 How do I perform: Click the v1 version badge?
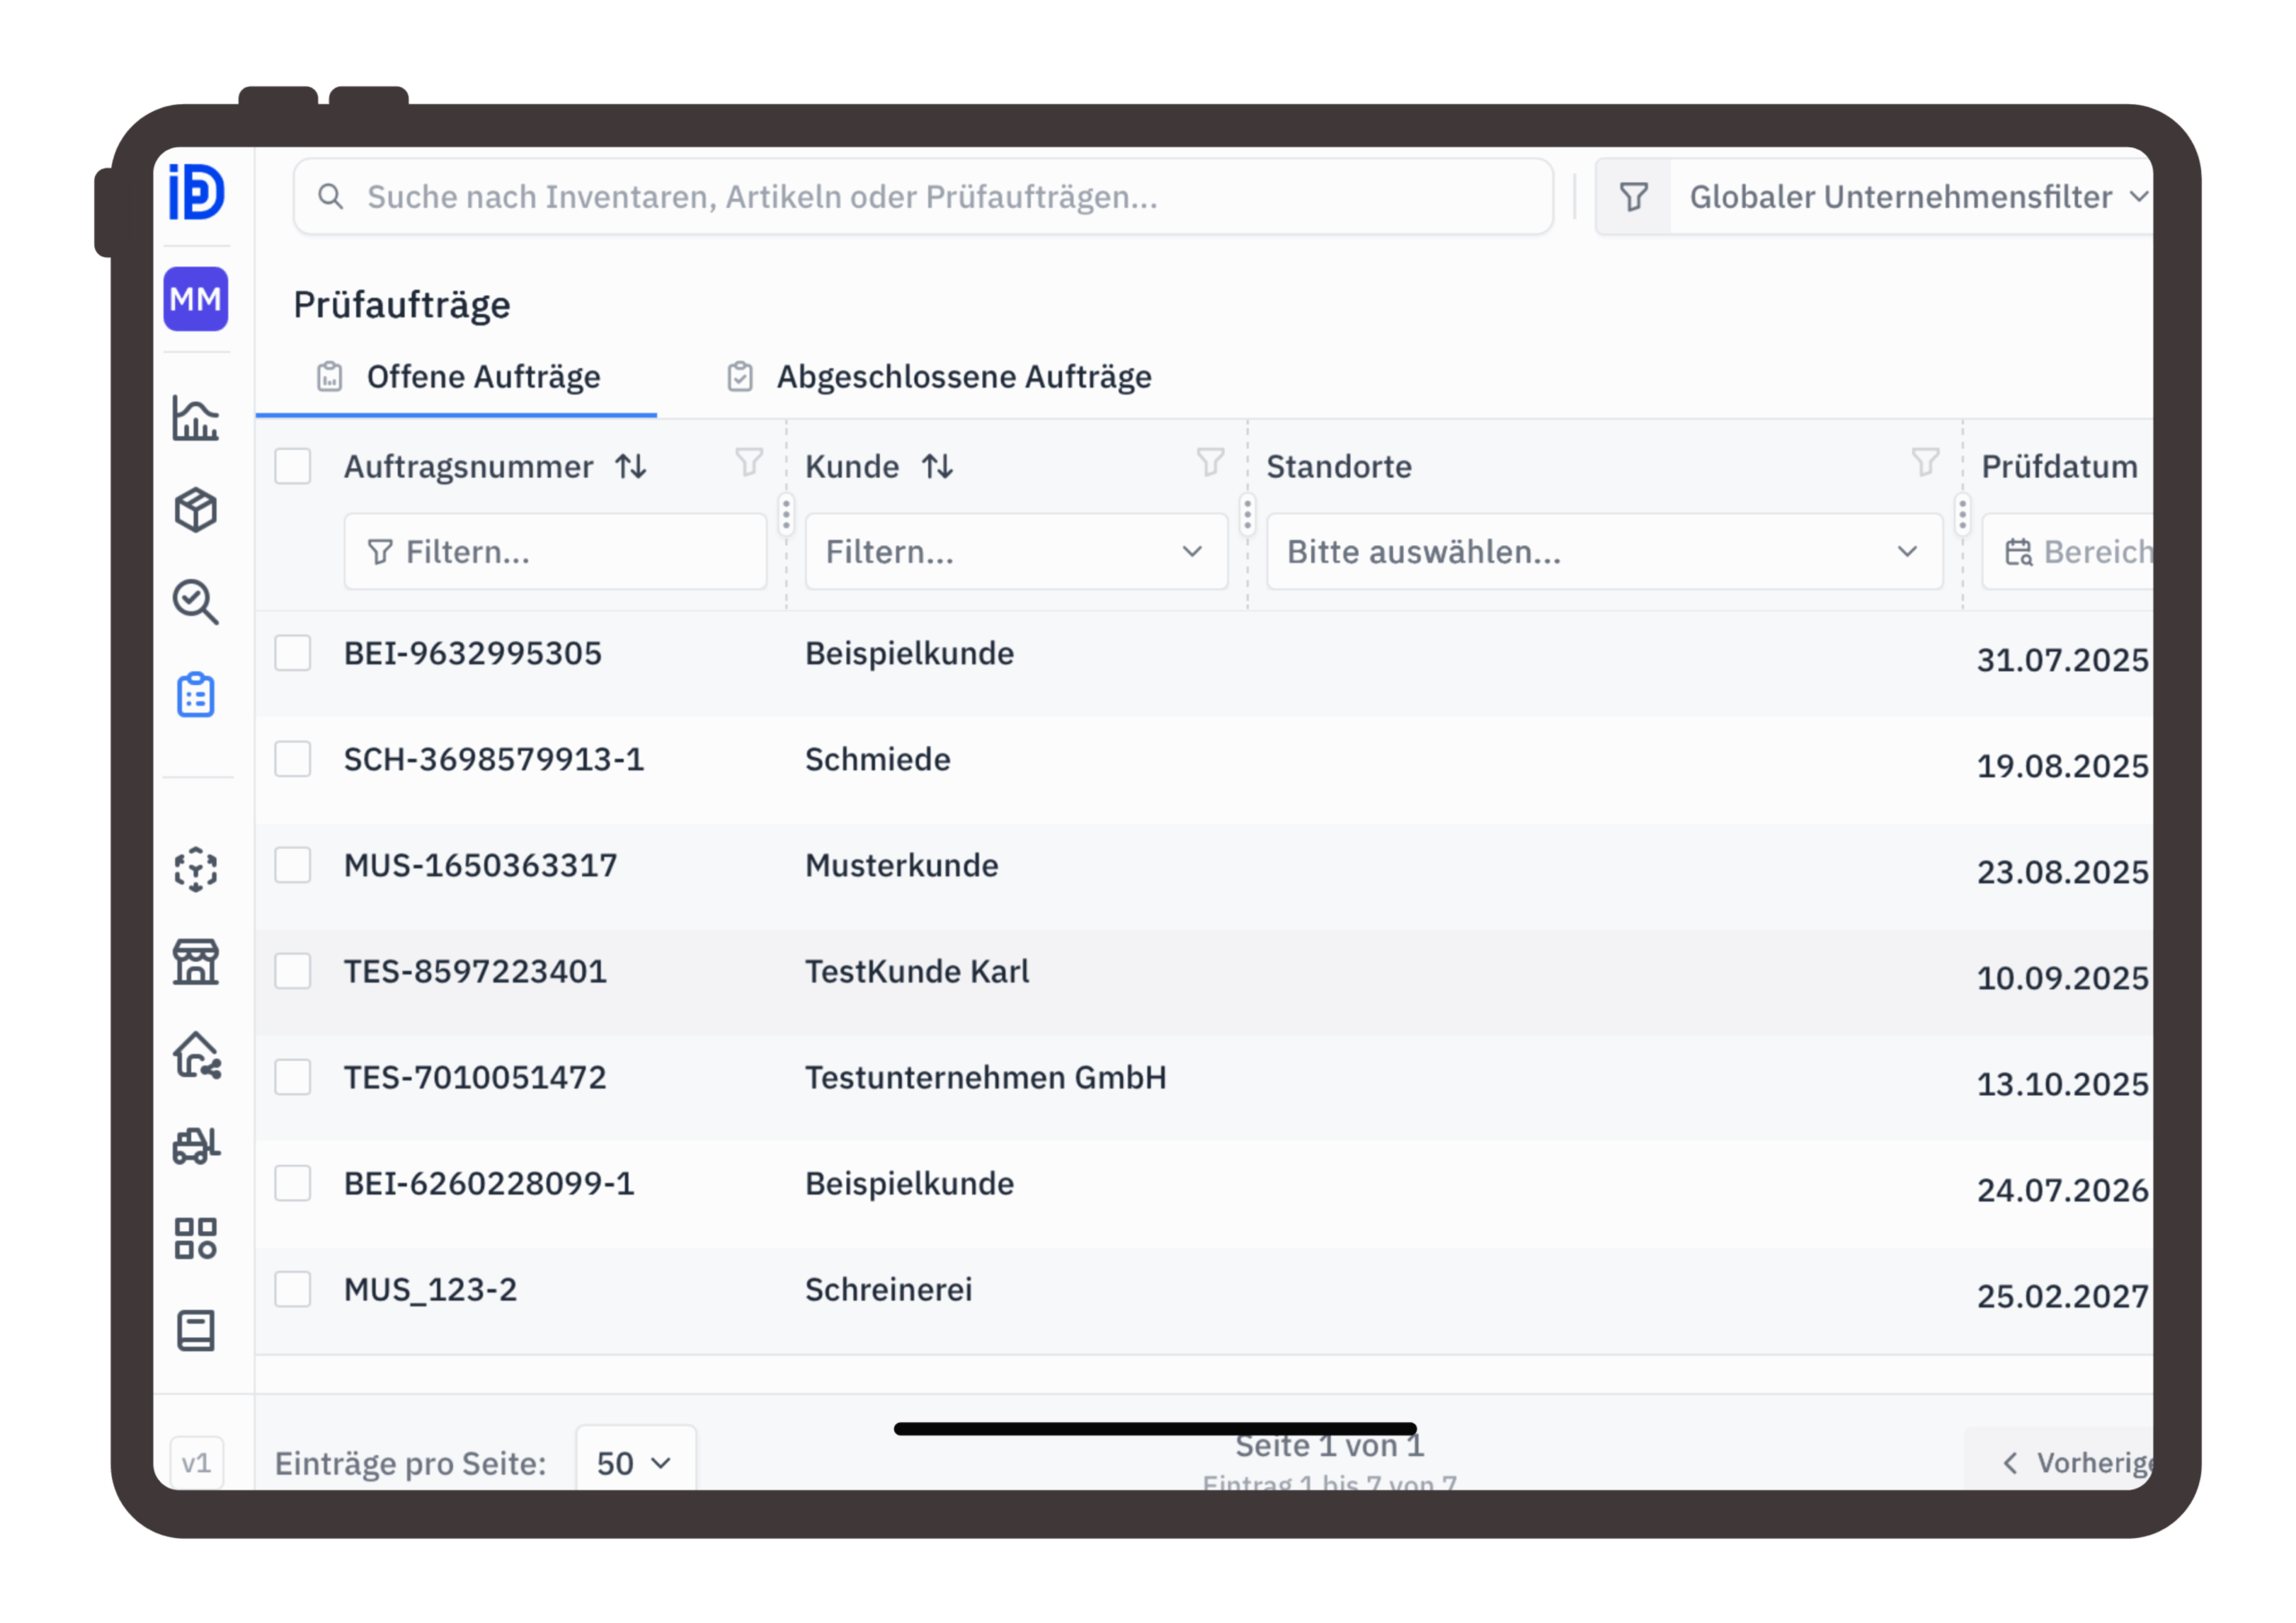coord(197,1463)
